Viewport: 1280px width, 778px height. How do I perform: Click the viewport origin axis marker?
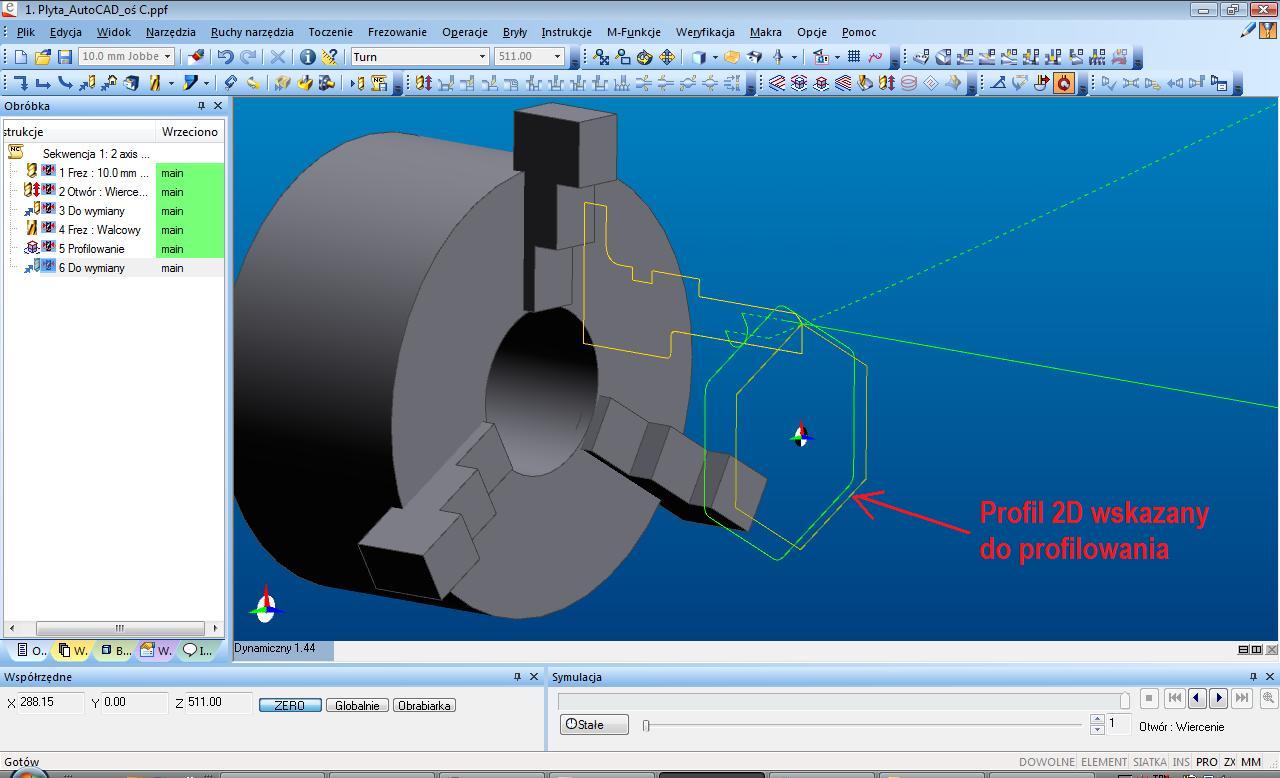(x=800, y=435)
